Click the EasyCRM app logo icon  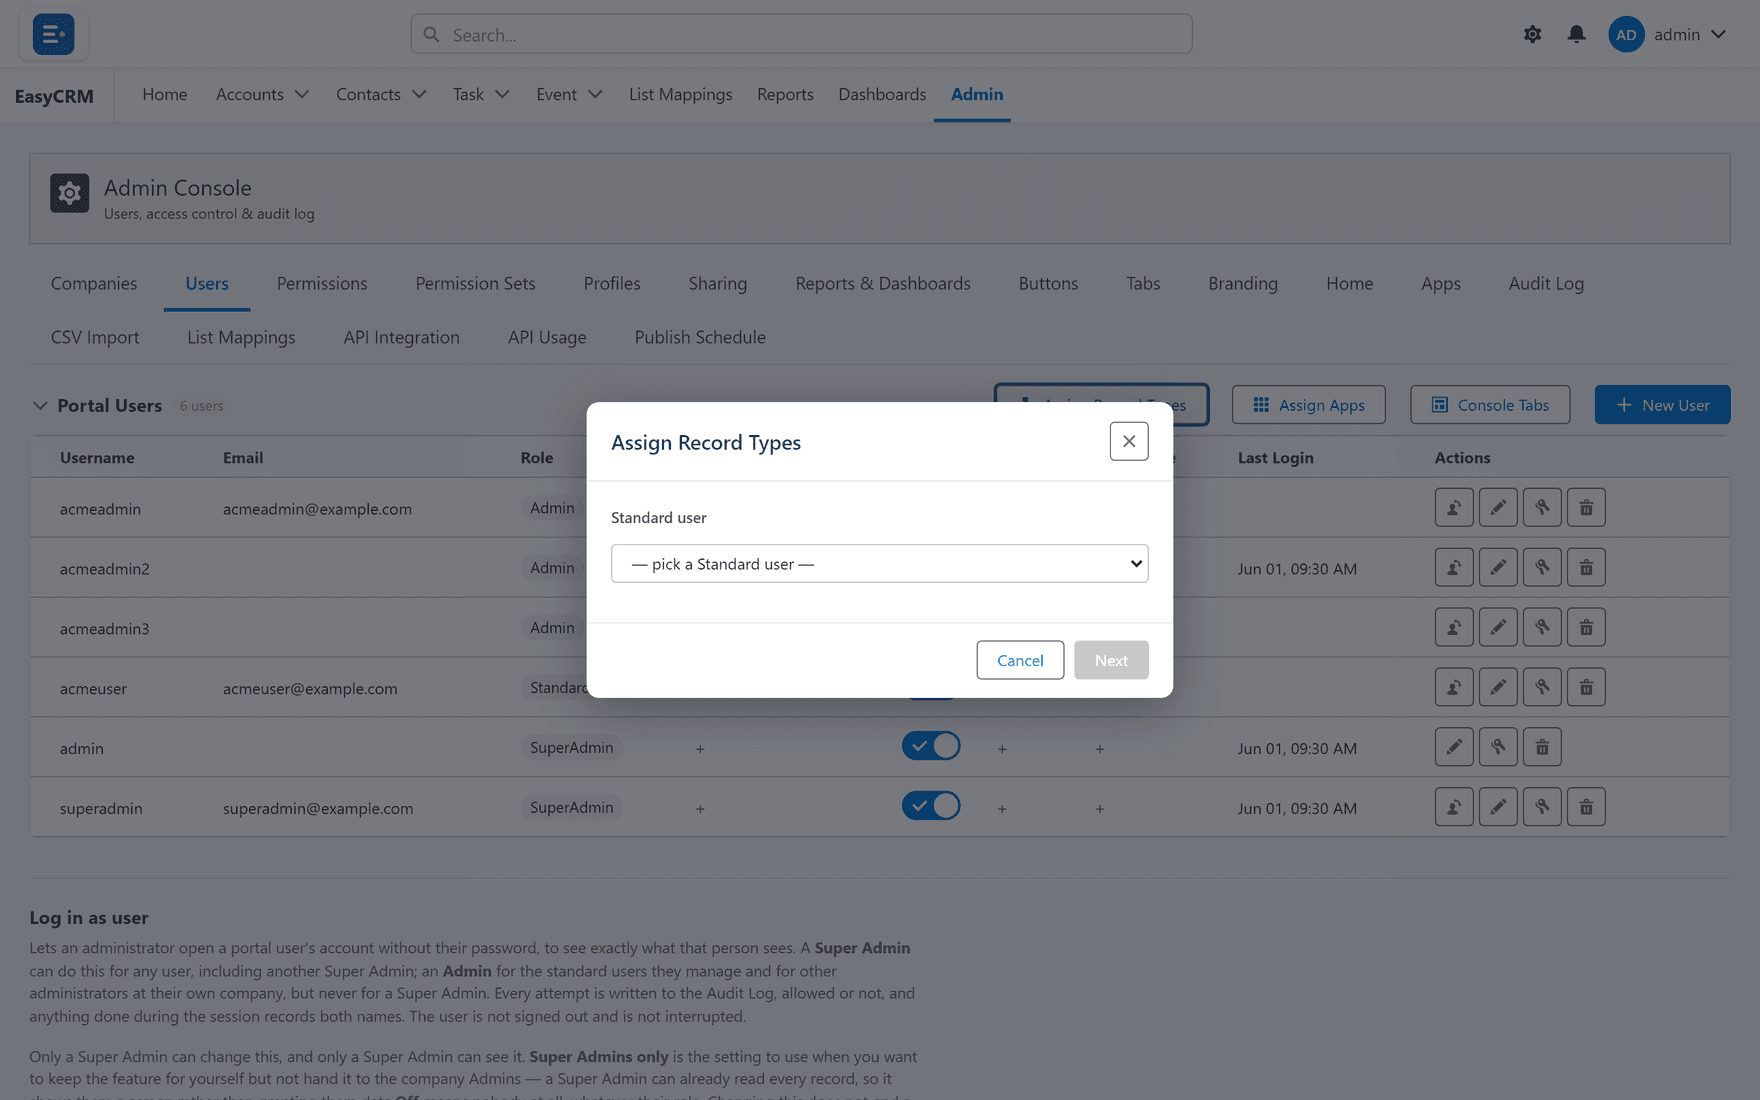click(x=53, y=34)
